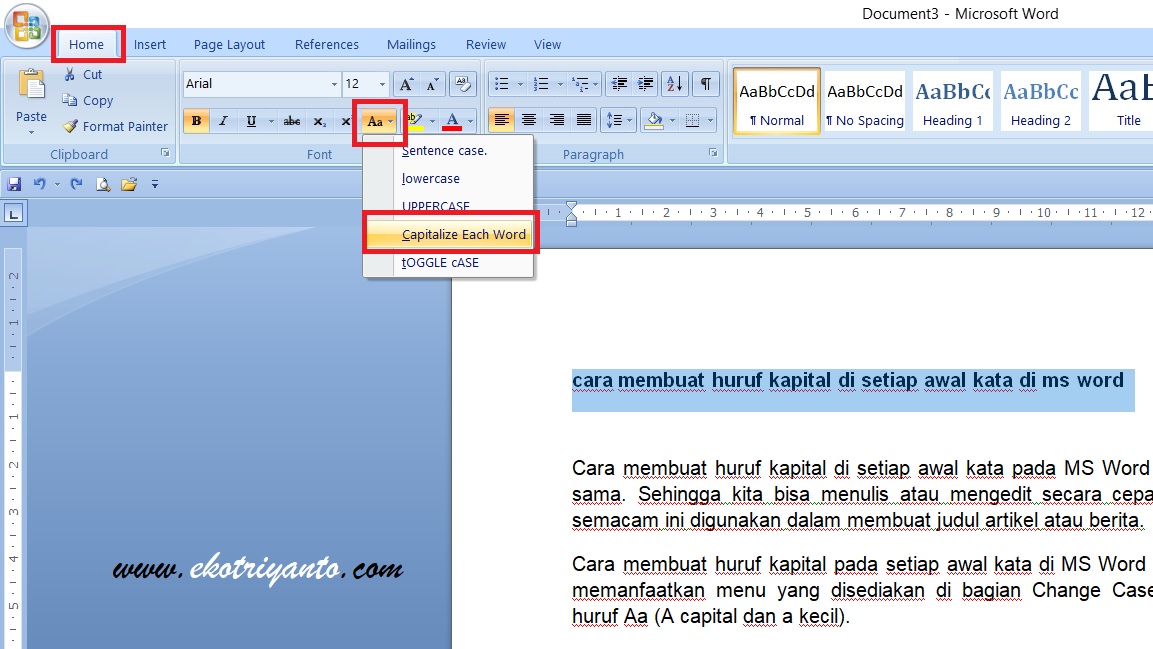Open the View tab

(547, 45)
